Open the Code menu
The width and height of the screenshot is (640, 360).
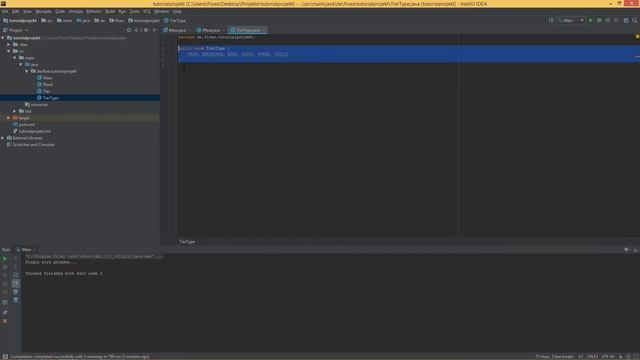tap(60, 11)
